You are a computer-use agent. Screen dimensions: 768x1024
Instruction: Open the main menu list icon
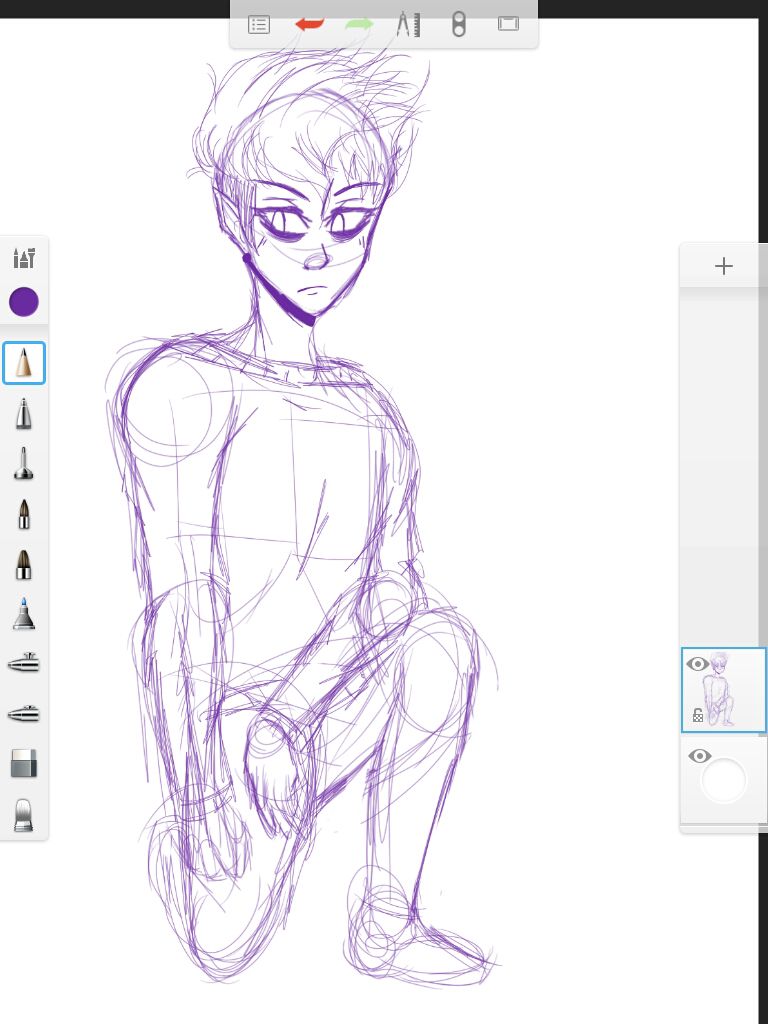click(259, 25)
